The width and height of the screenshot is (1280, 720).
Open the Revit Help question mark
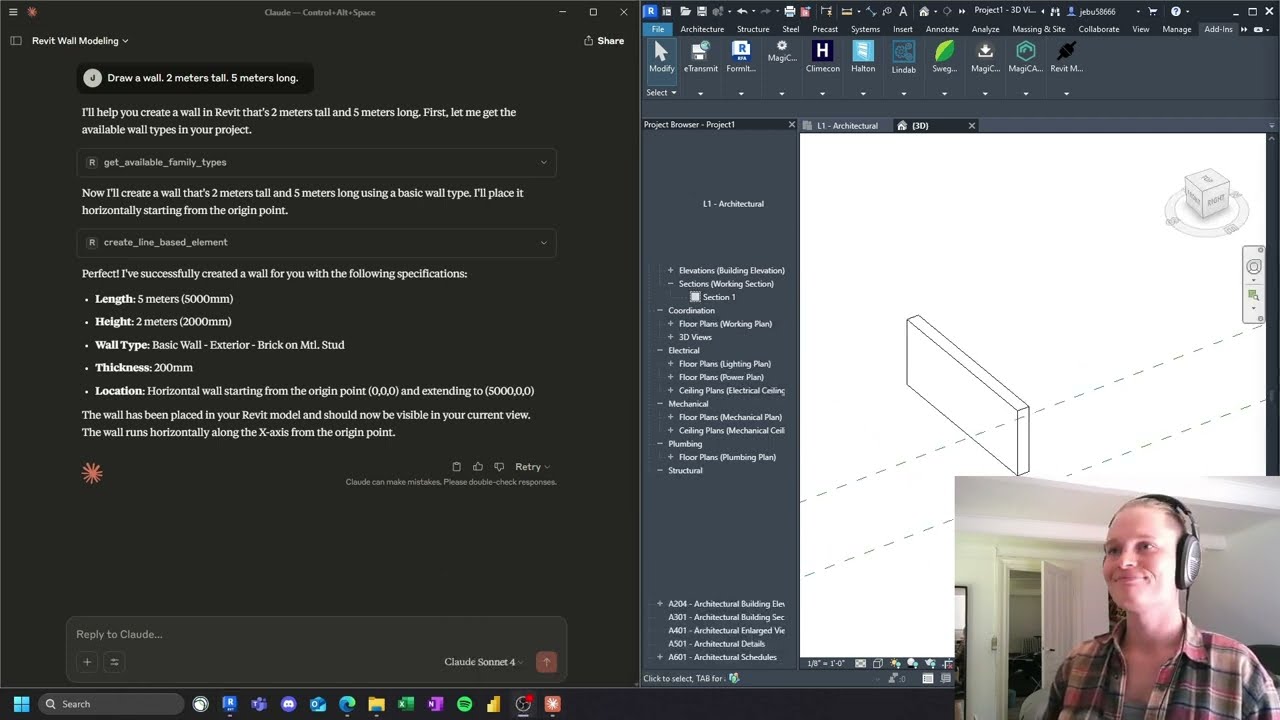[x=1175, y=11]
